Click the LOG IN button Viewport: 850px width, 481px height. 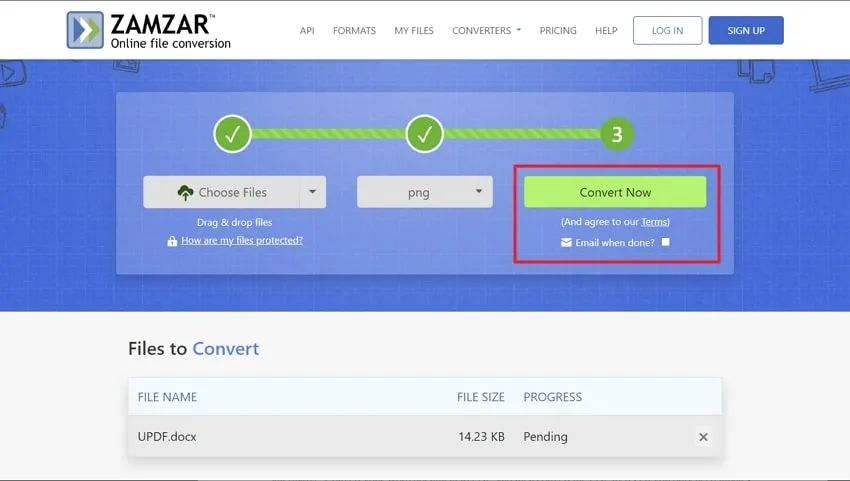(x=667, y=30)
